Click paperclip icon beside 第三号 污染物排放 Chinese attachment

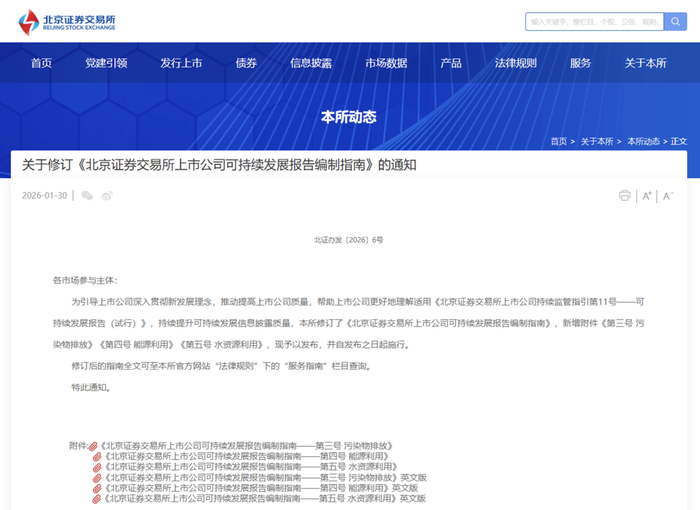pos(93,446)
